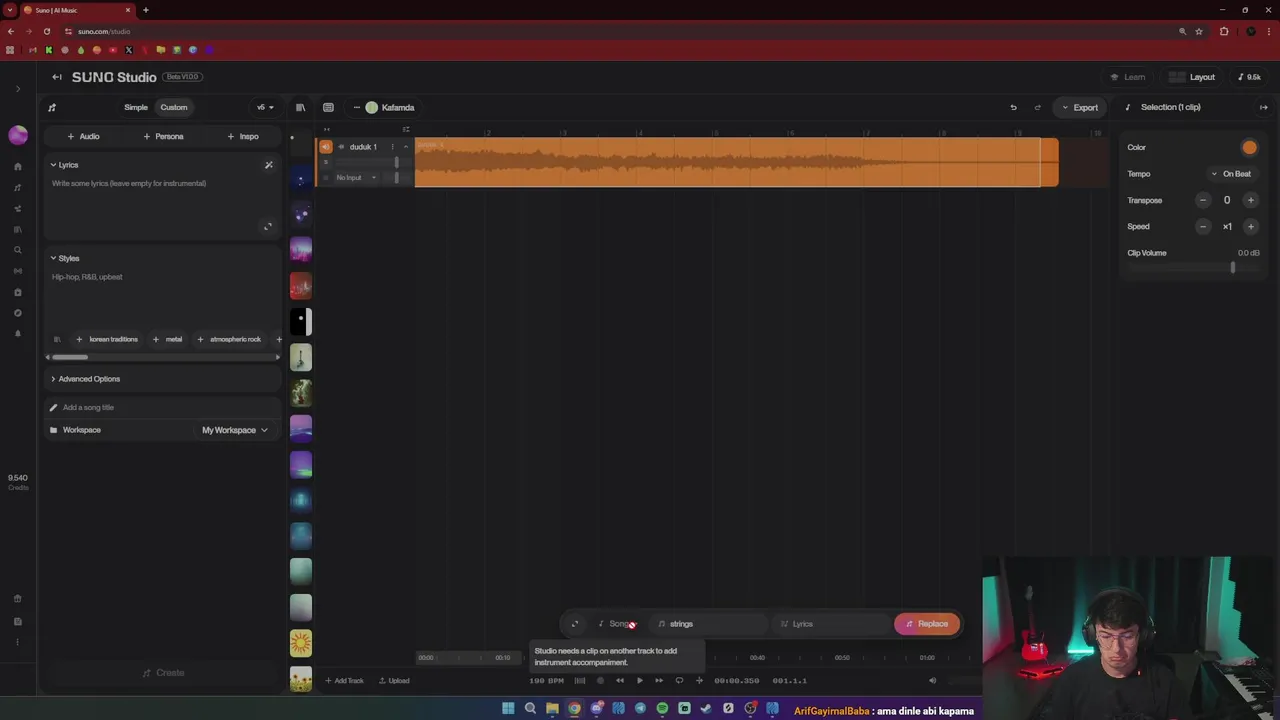Click the expand arrows in bottom prompt bar

(575, 624)
